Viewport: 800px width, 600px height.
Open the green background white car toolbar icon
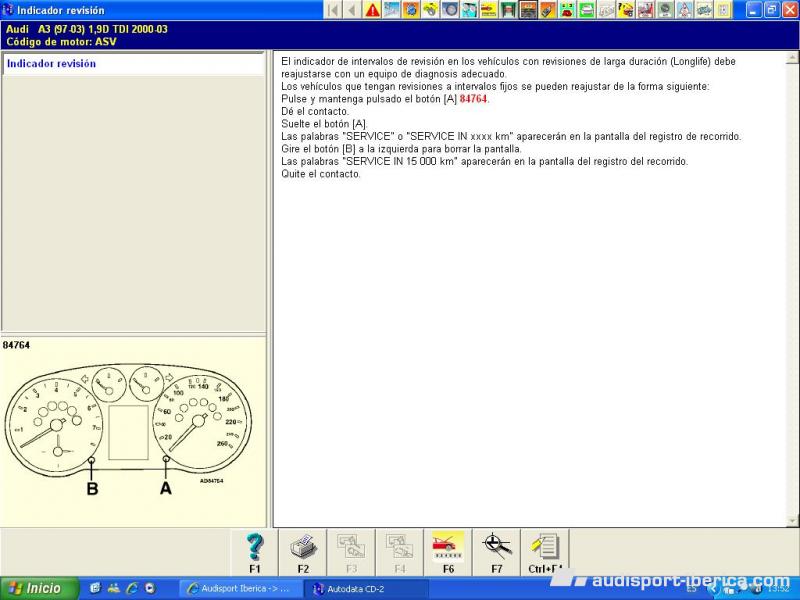[586, 10]
